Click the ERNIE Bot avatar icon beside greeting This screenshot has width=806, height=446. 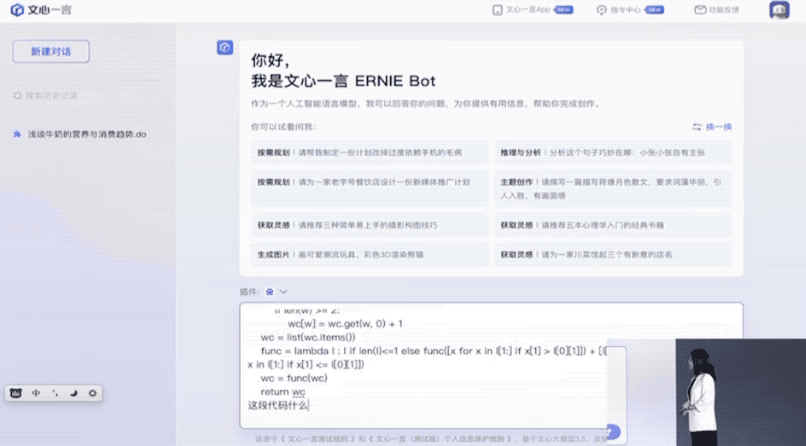point(225,48)
